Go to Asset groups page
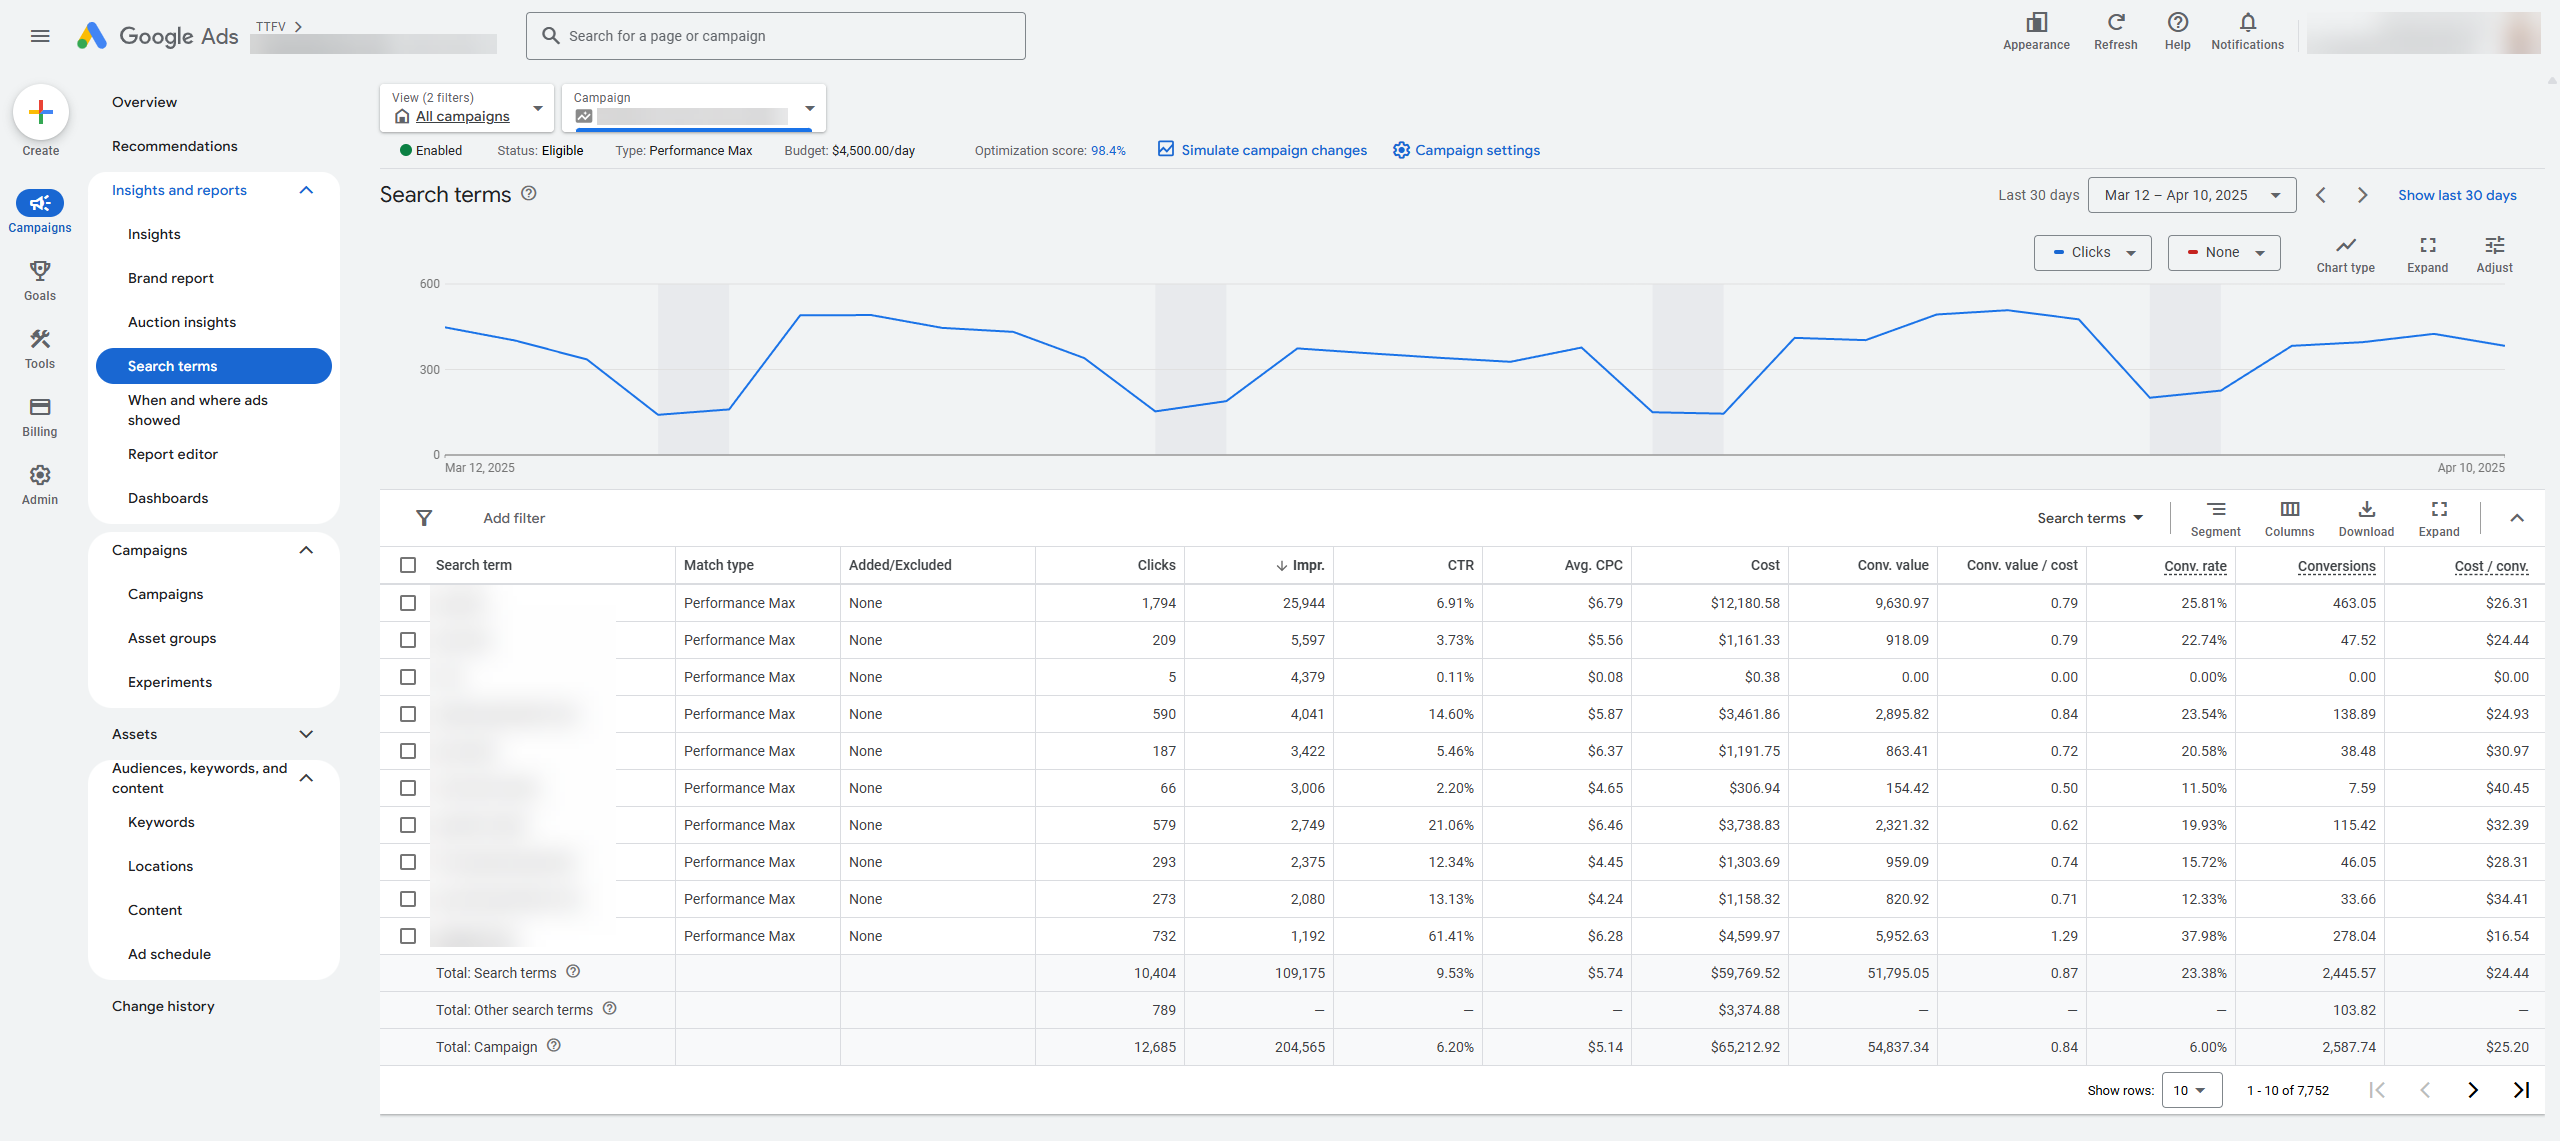Screen dimensions: 2560x1141 (172, 638)
